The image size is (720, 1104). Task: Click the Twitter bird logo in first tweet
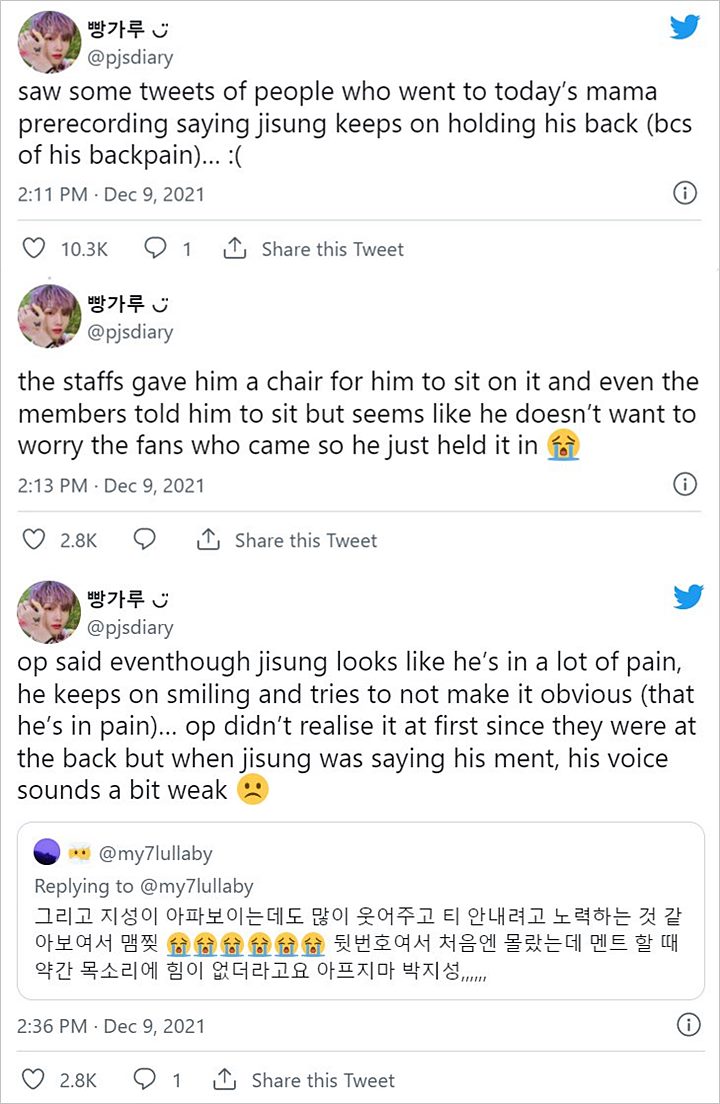[x=685, y=27]
